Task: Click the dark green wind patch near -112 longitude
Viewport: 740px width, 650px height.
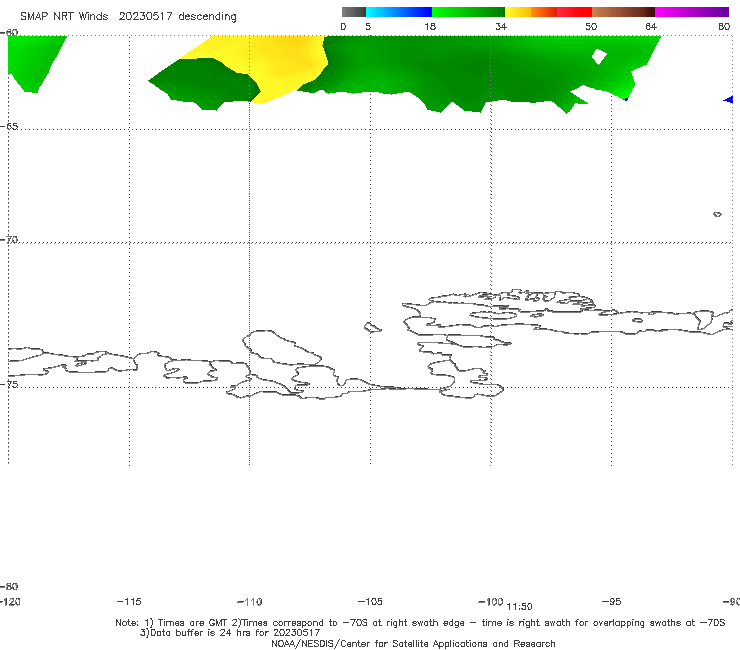Action: [208, 85]
